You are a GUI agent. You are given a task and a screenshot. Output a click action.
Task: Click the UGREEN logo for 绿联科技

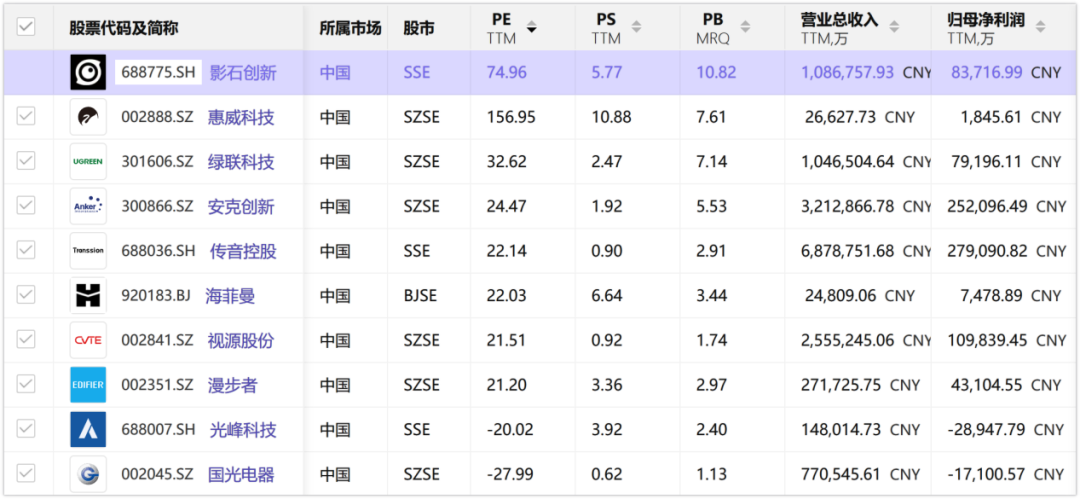click(88, 162)
